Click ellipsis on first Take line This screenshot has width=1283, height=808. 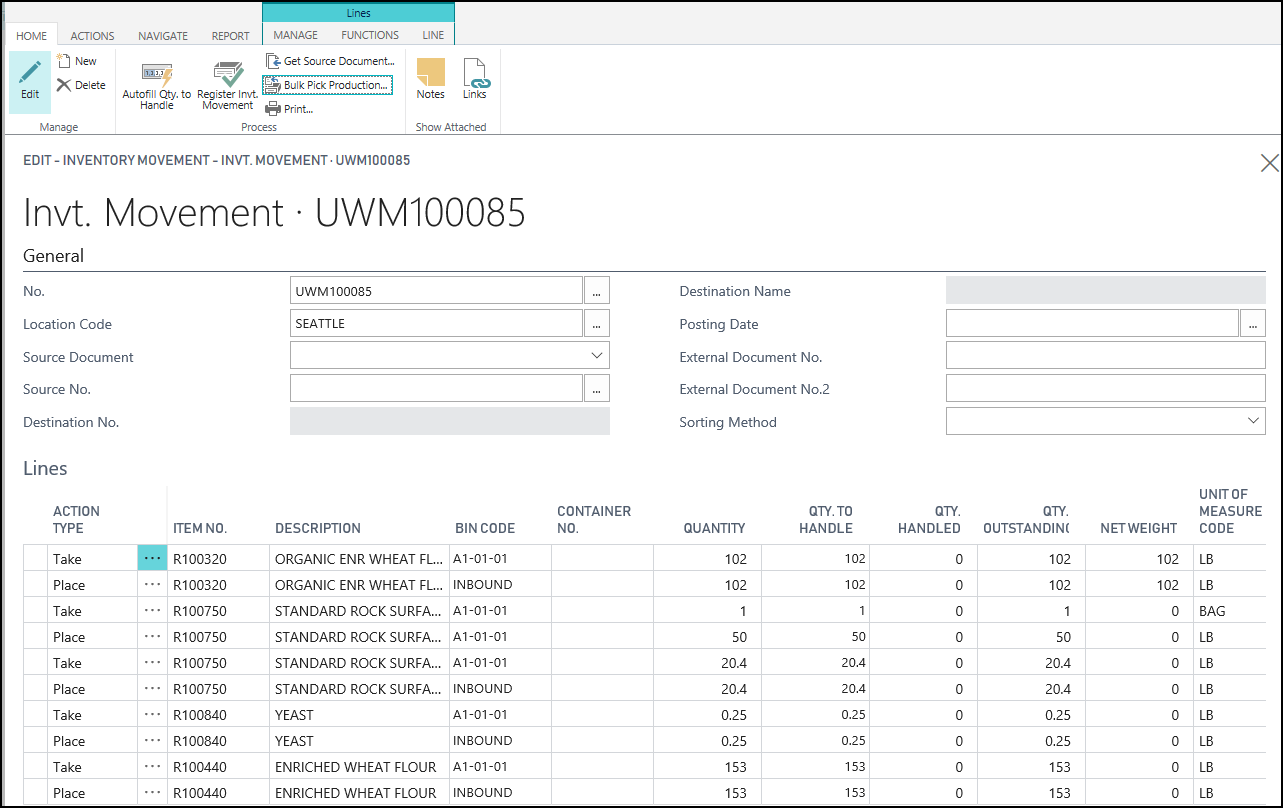[152, 559]
